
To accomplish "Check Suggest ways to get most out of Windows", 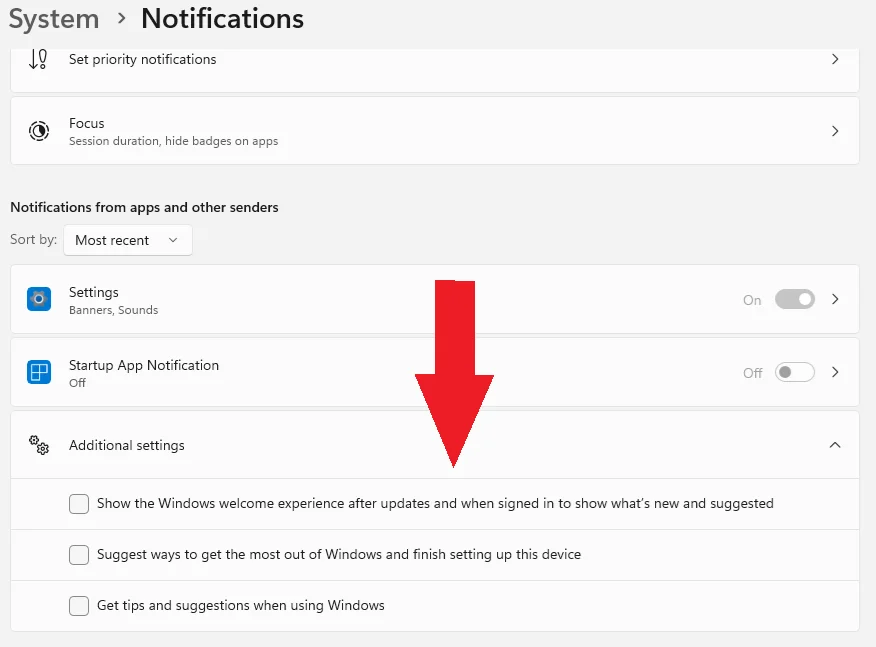I will click(79, 555).
